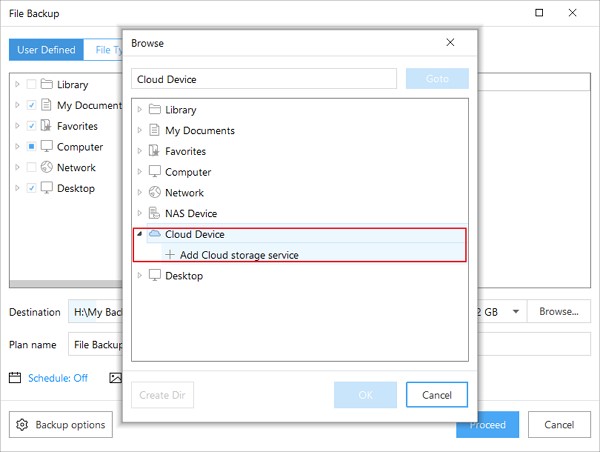This screenshot has width=600, height=452.
Task: Click the Destination path field
Action: click(95, 312)
